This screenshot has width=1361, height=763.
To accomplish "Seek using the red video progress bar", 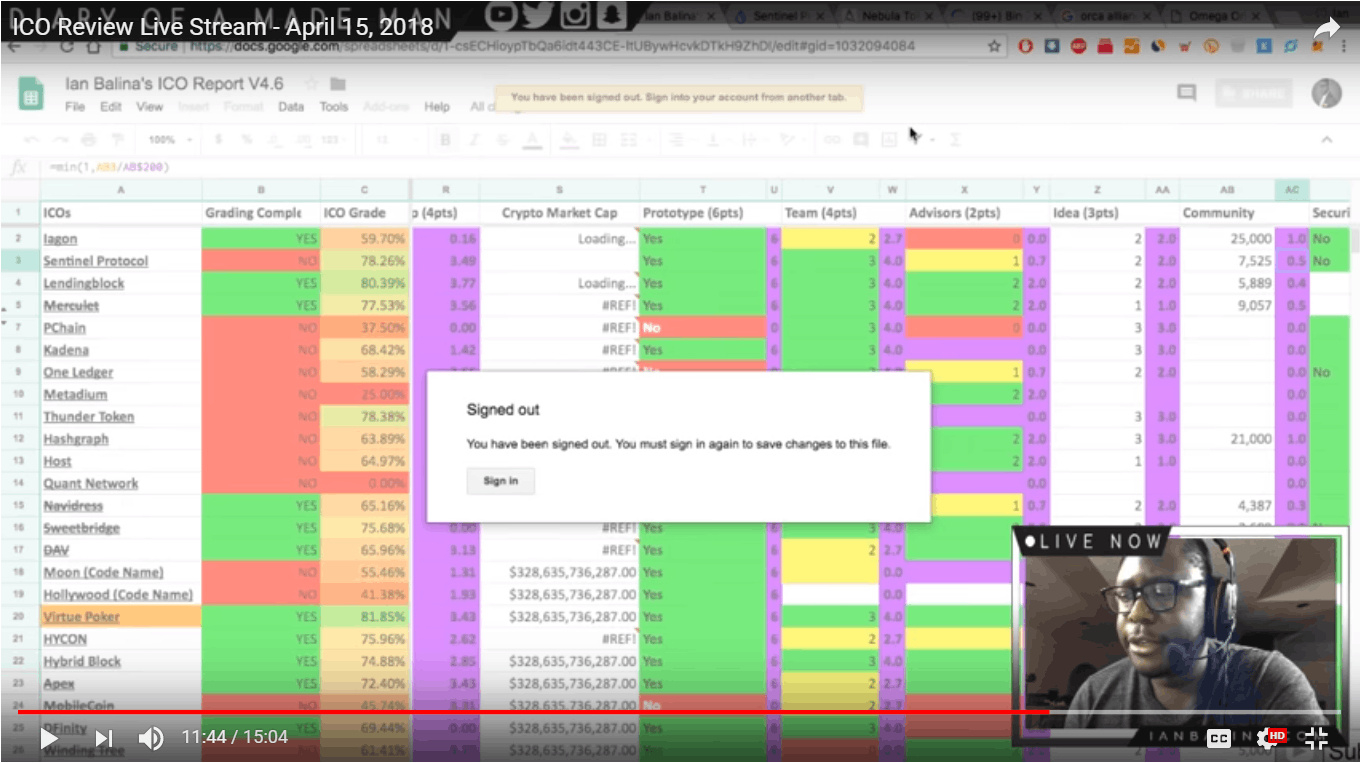I will [535, 712].
